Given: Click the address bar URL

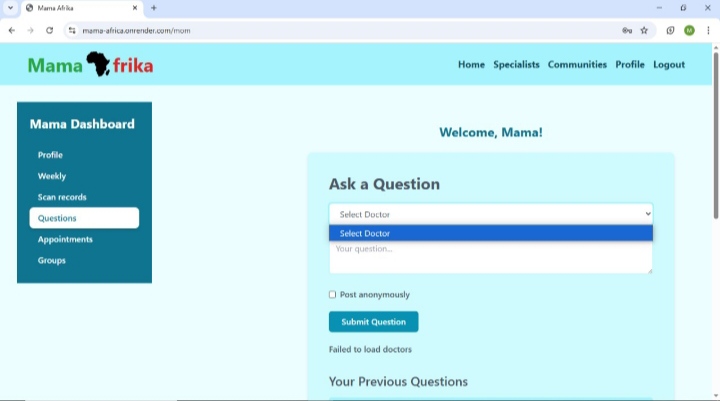Looking at the screenshot, I should (x=136, y=30).
